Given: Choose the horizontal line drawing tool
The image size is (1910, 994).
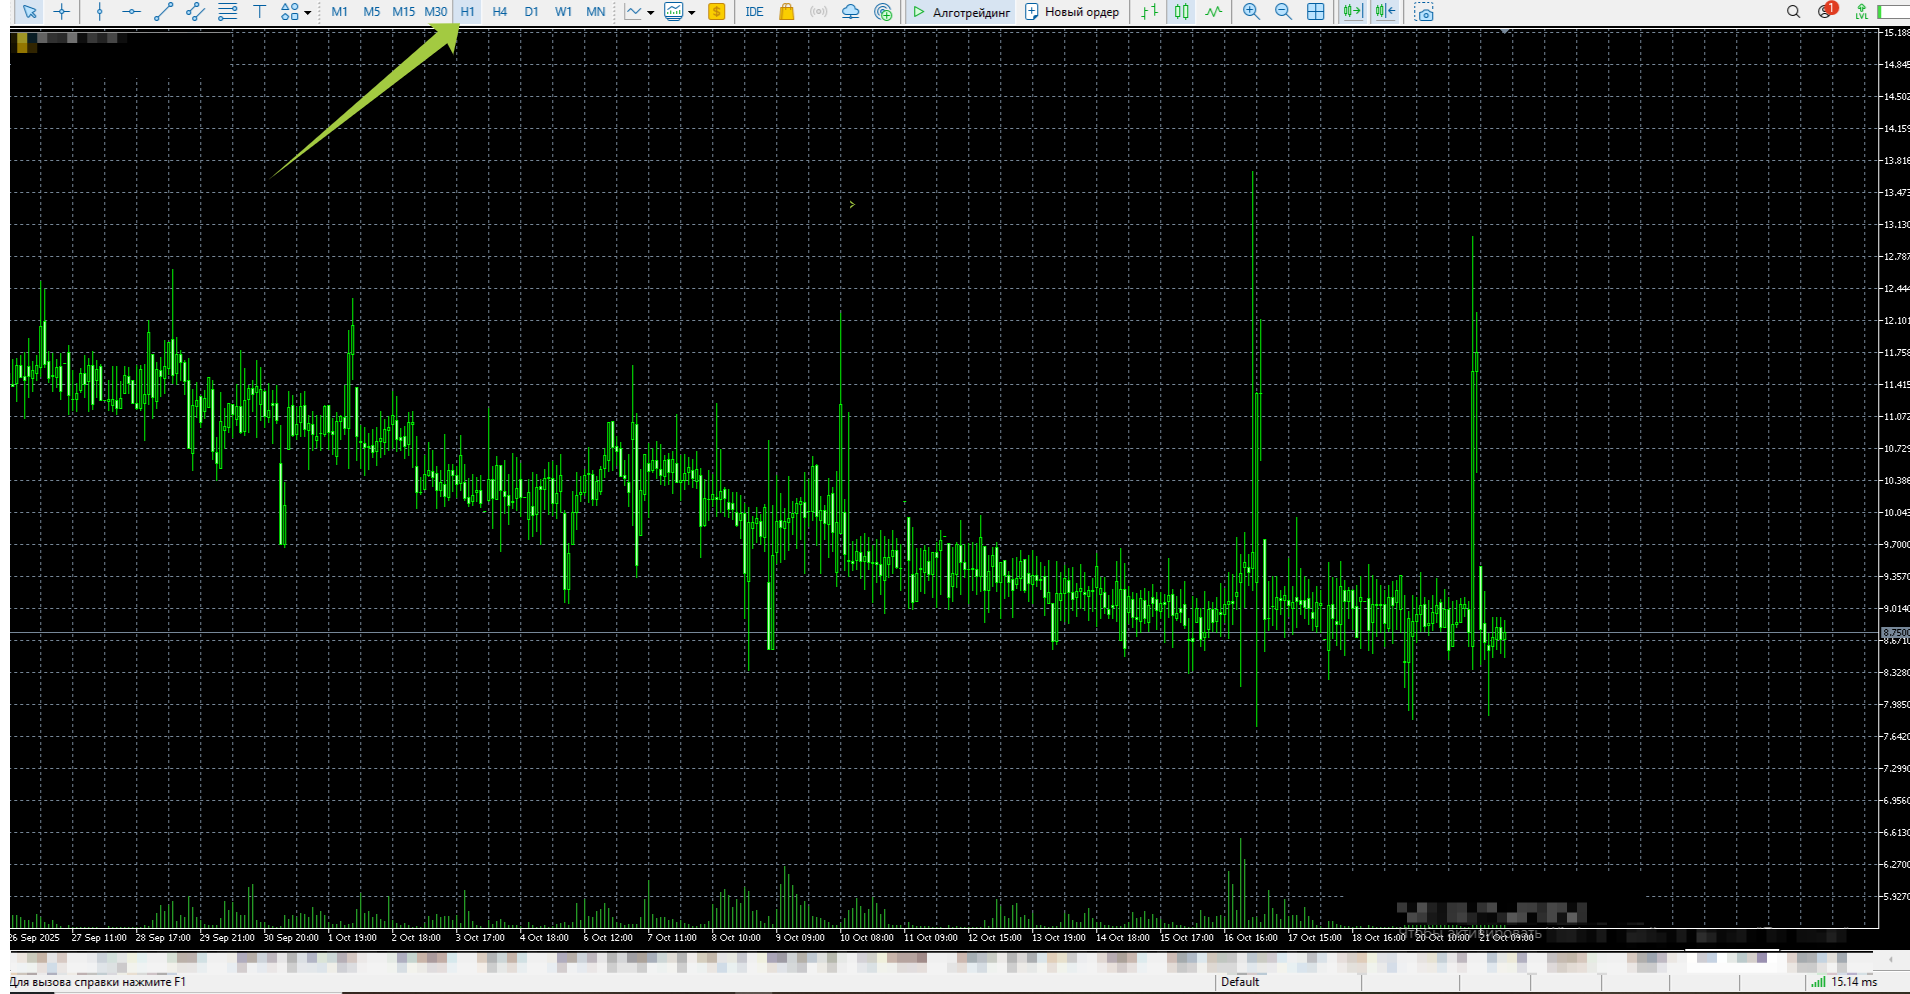Looking at the screenshot, I should click(131, 12).
